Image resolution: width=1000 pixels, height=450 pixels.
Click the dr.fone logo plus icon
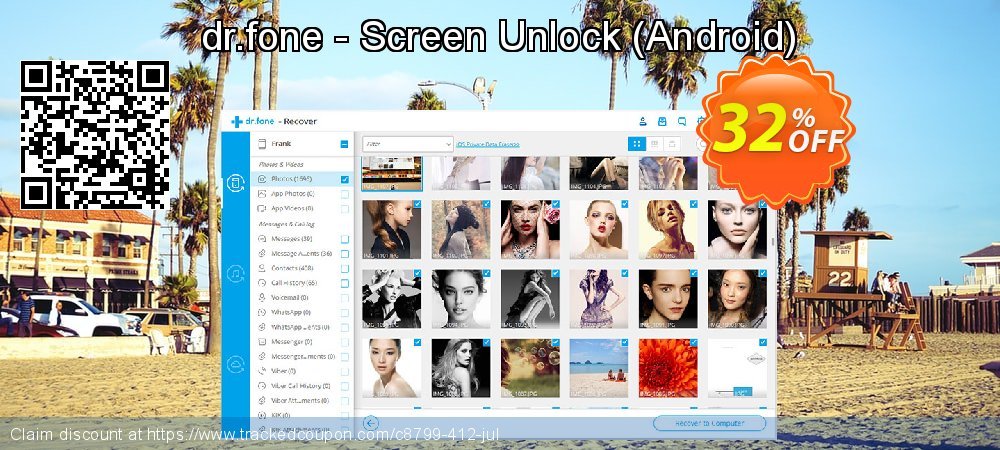(237, 122)
